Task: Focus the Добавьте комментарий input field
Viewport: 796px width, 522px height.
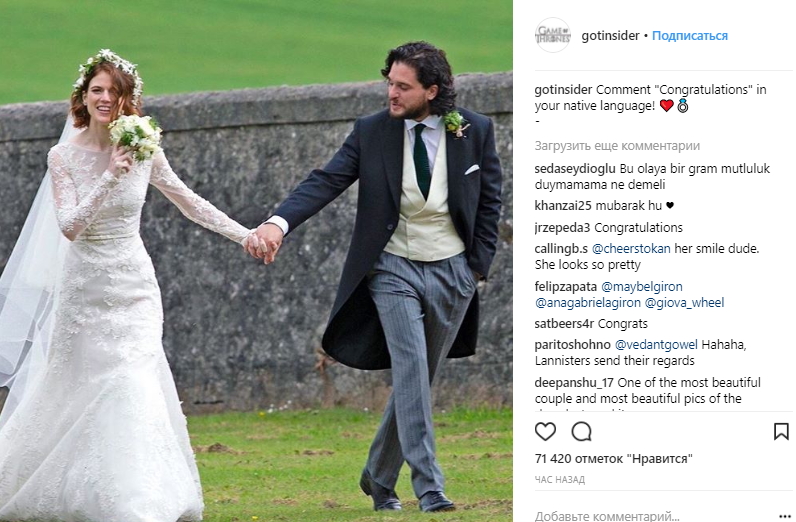Action: [652, 516]
